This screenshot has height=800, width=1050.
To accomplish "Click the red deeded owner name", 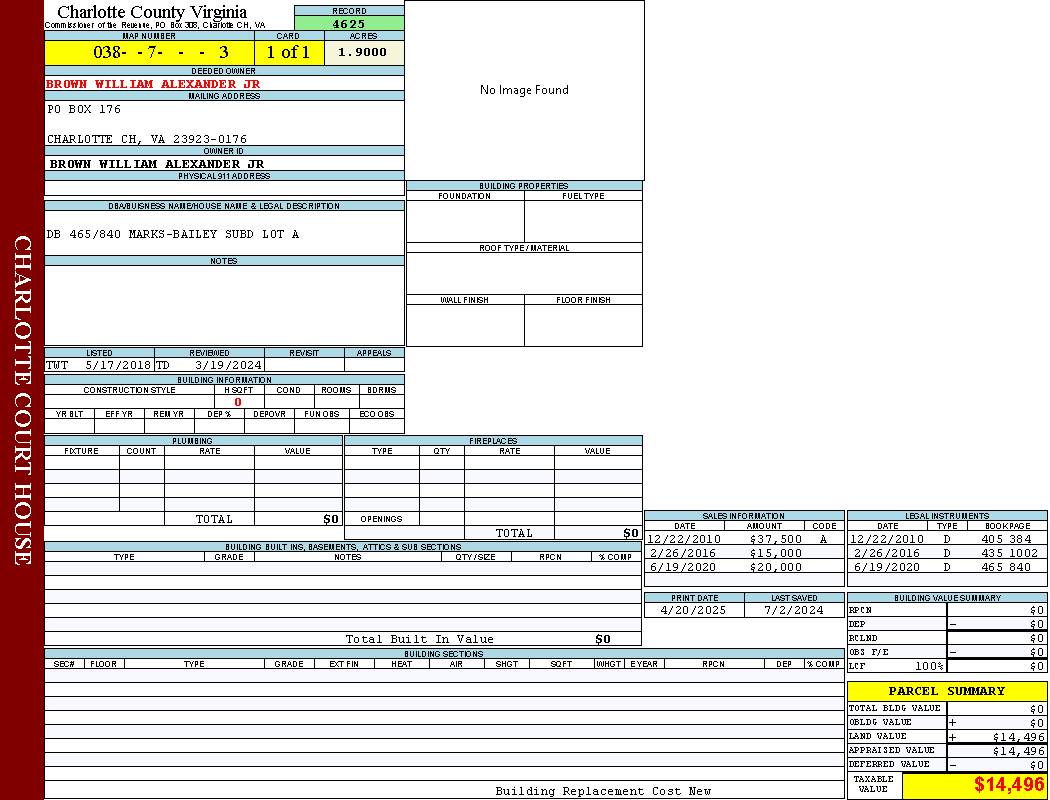I will [153, 84].
